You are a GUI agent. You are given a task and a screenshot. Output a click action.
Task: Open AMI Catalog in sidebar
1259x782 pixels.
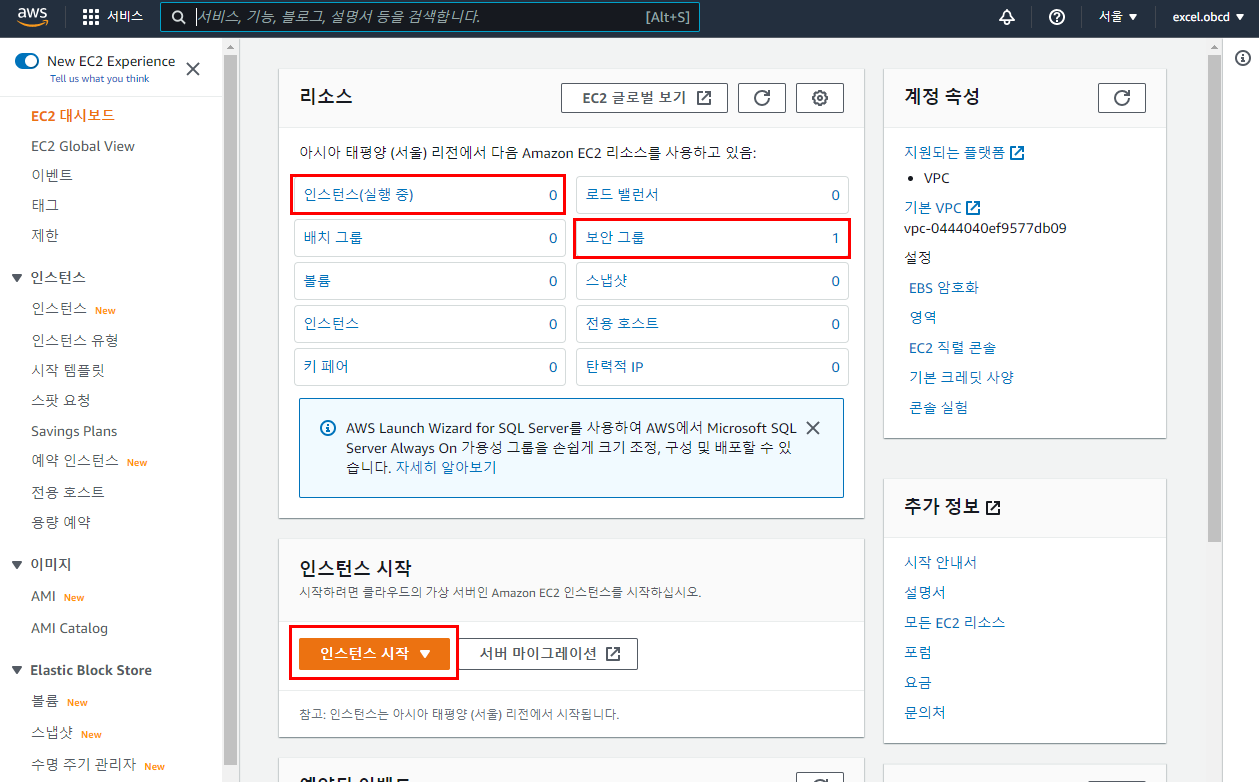pyautogui.click(x=69, y=628)
